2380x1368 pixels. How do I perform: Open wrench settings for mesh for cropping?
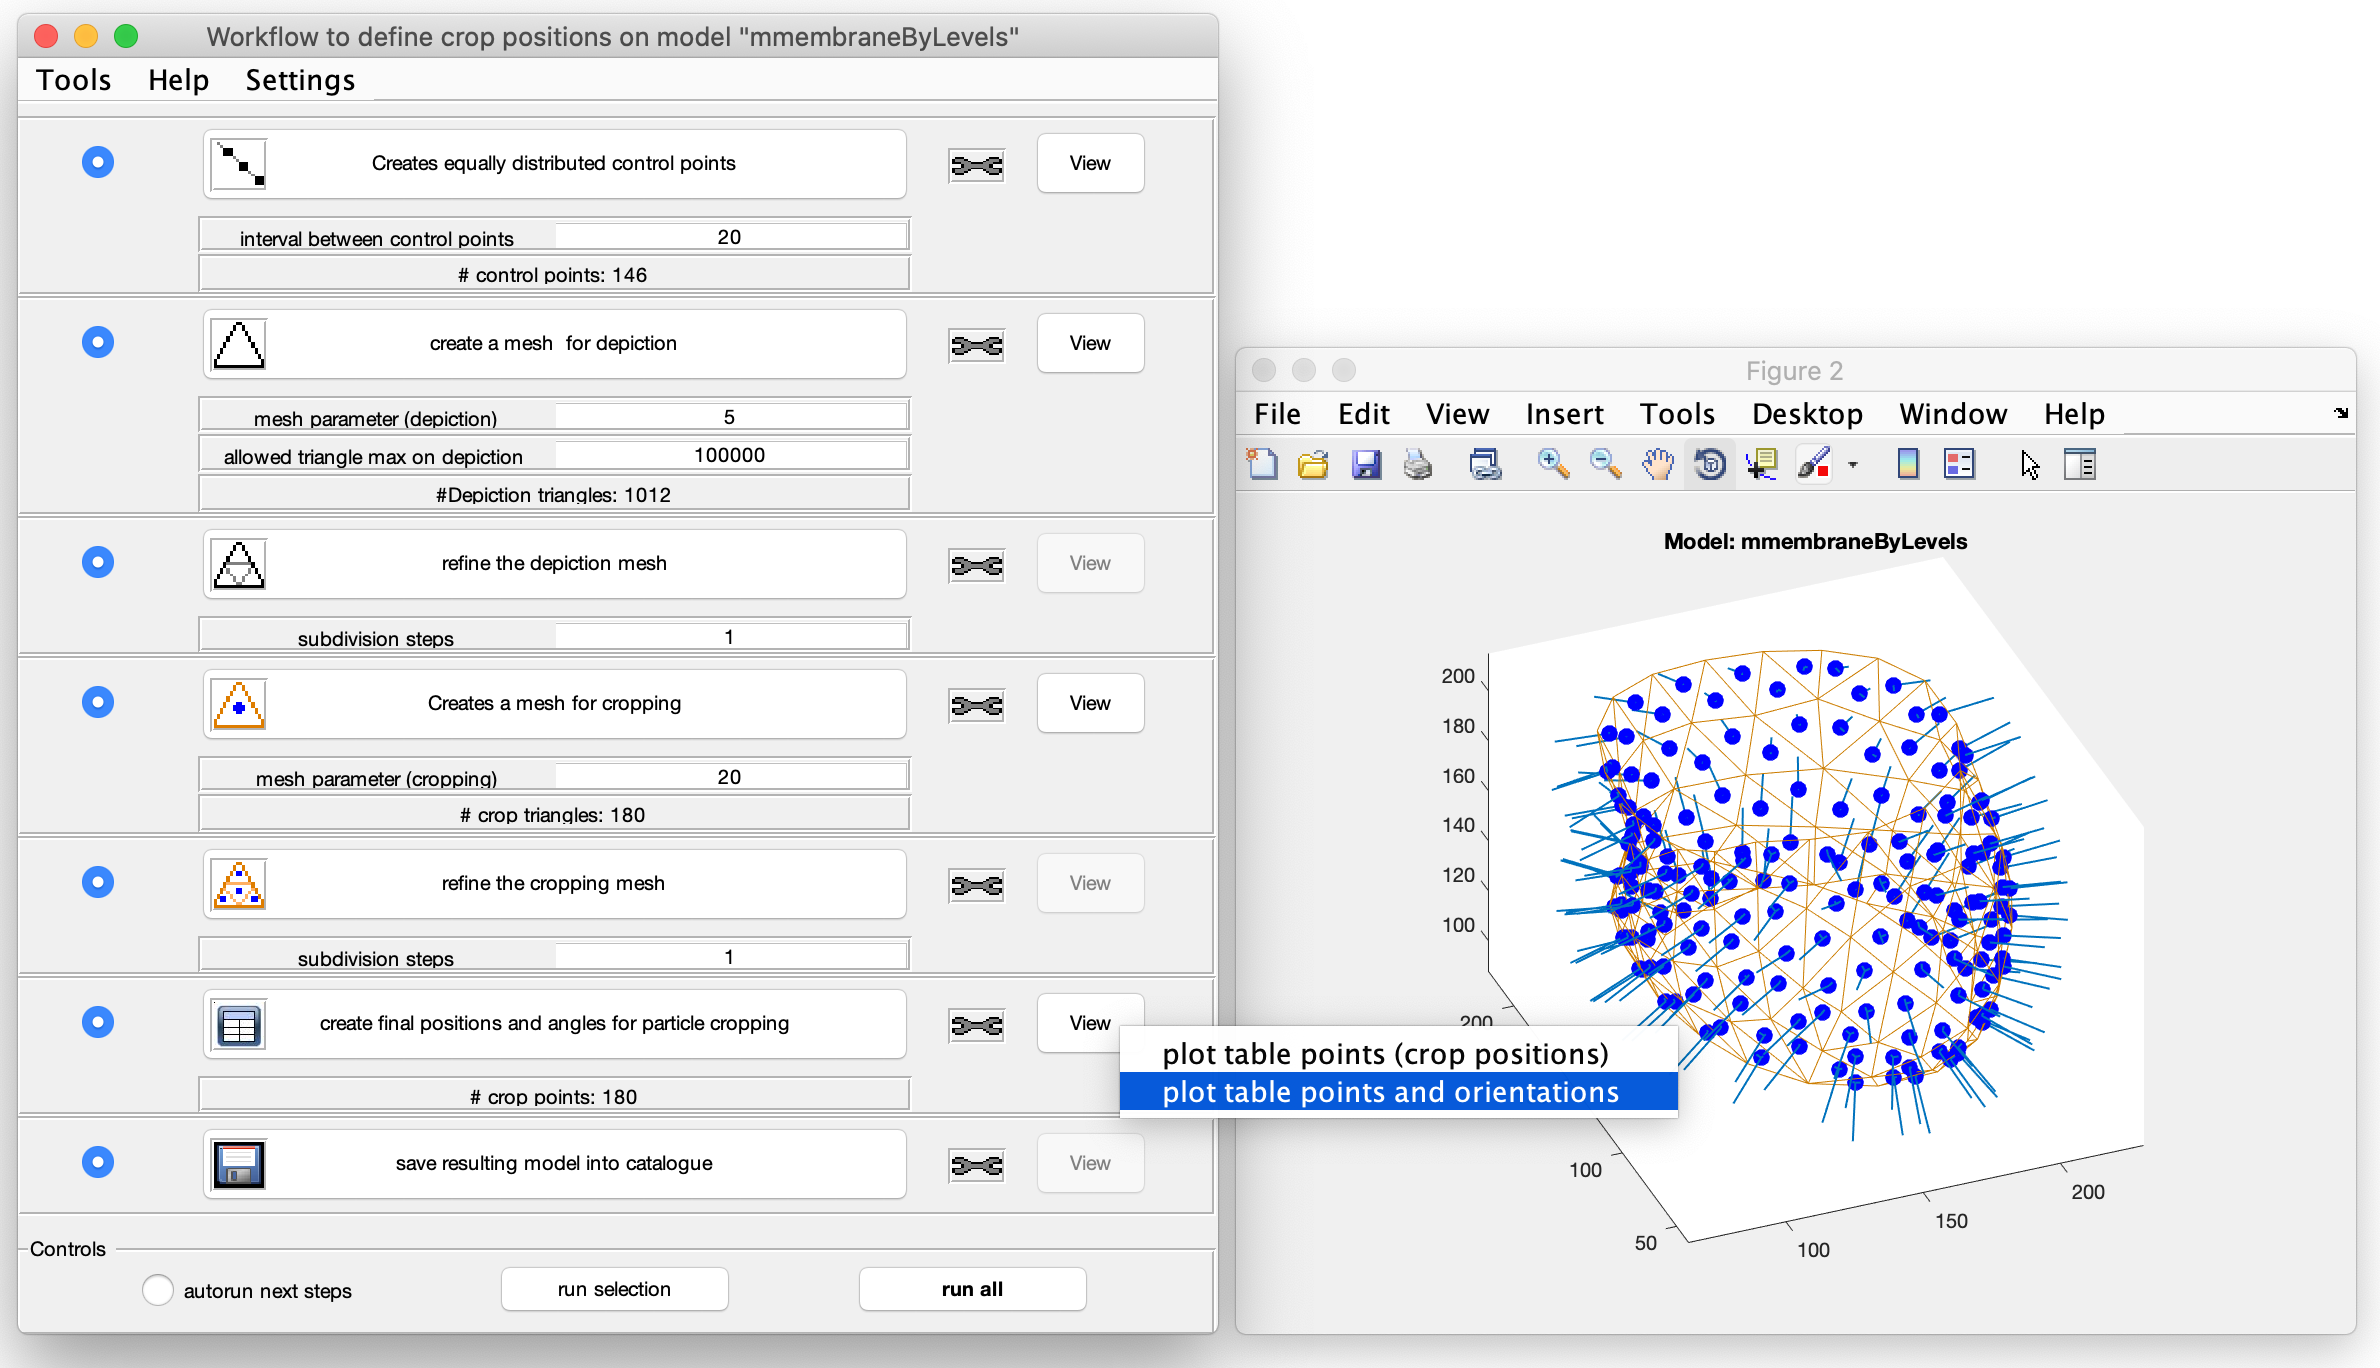pos(976,705)
